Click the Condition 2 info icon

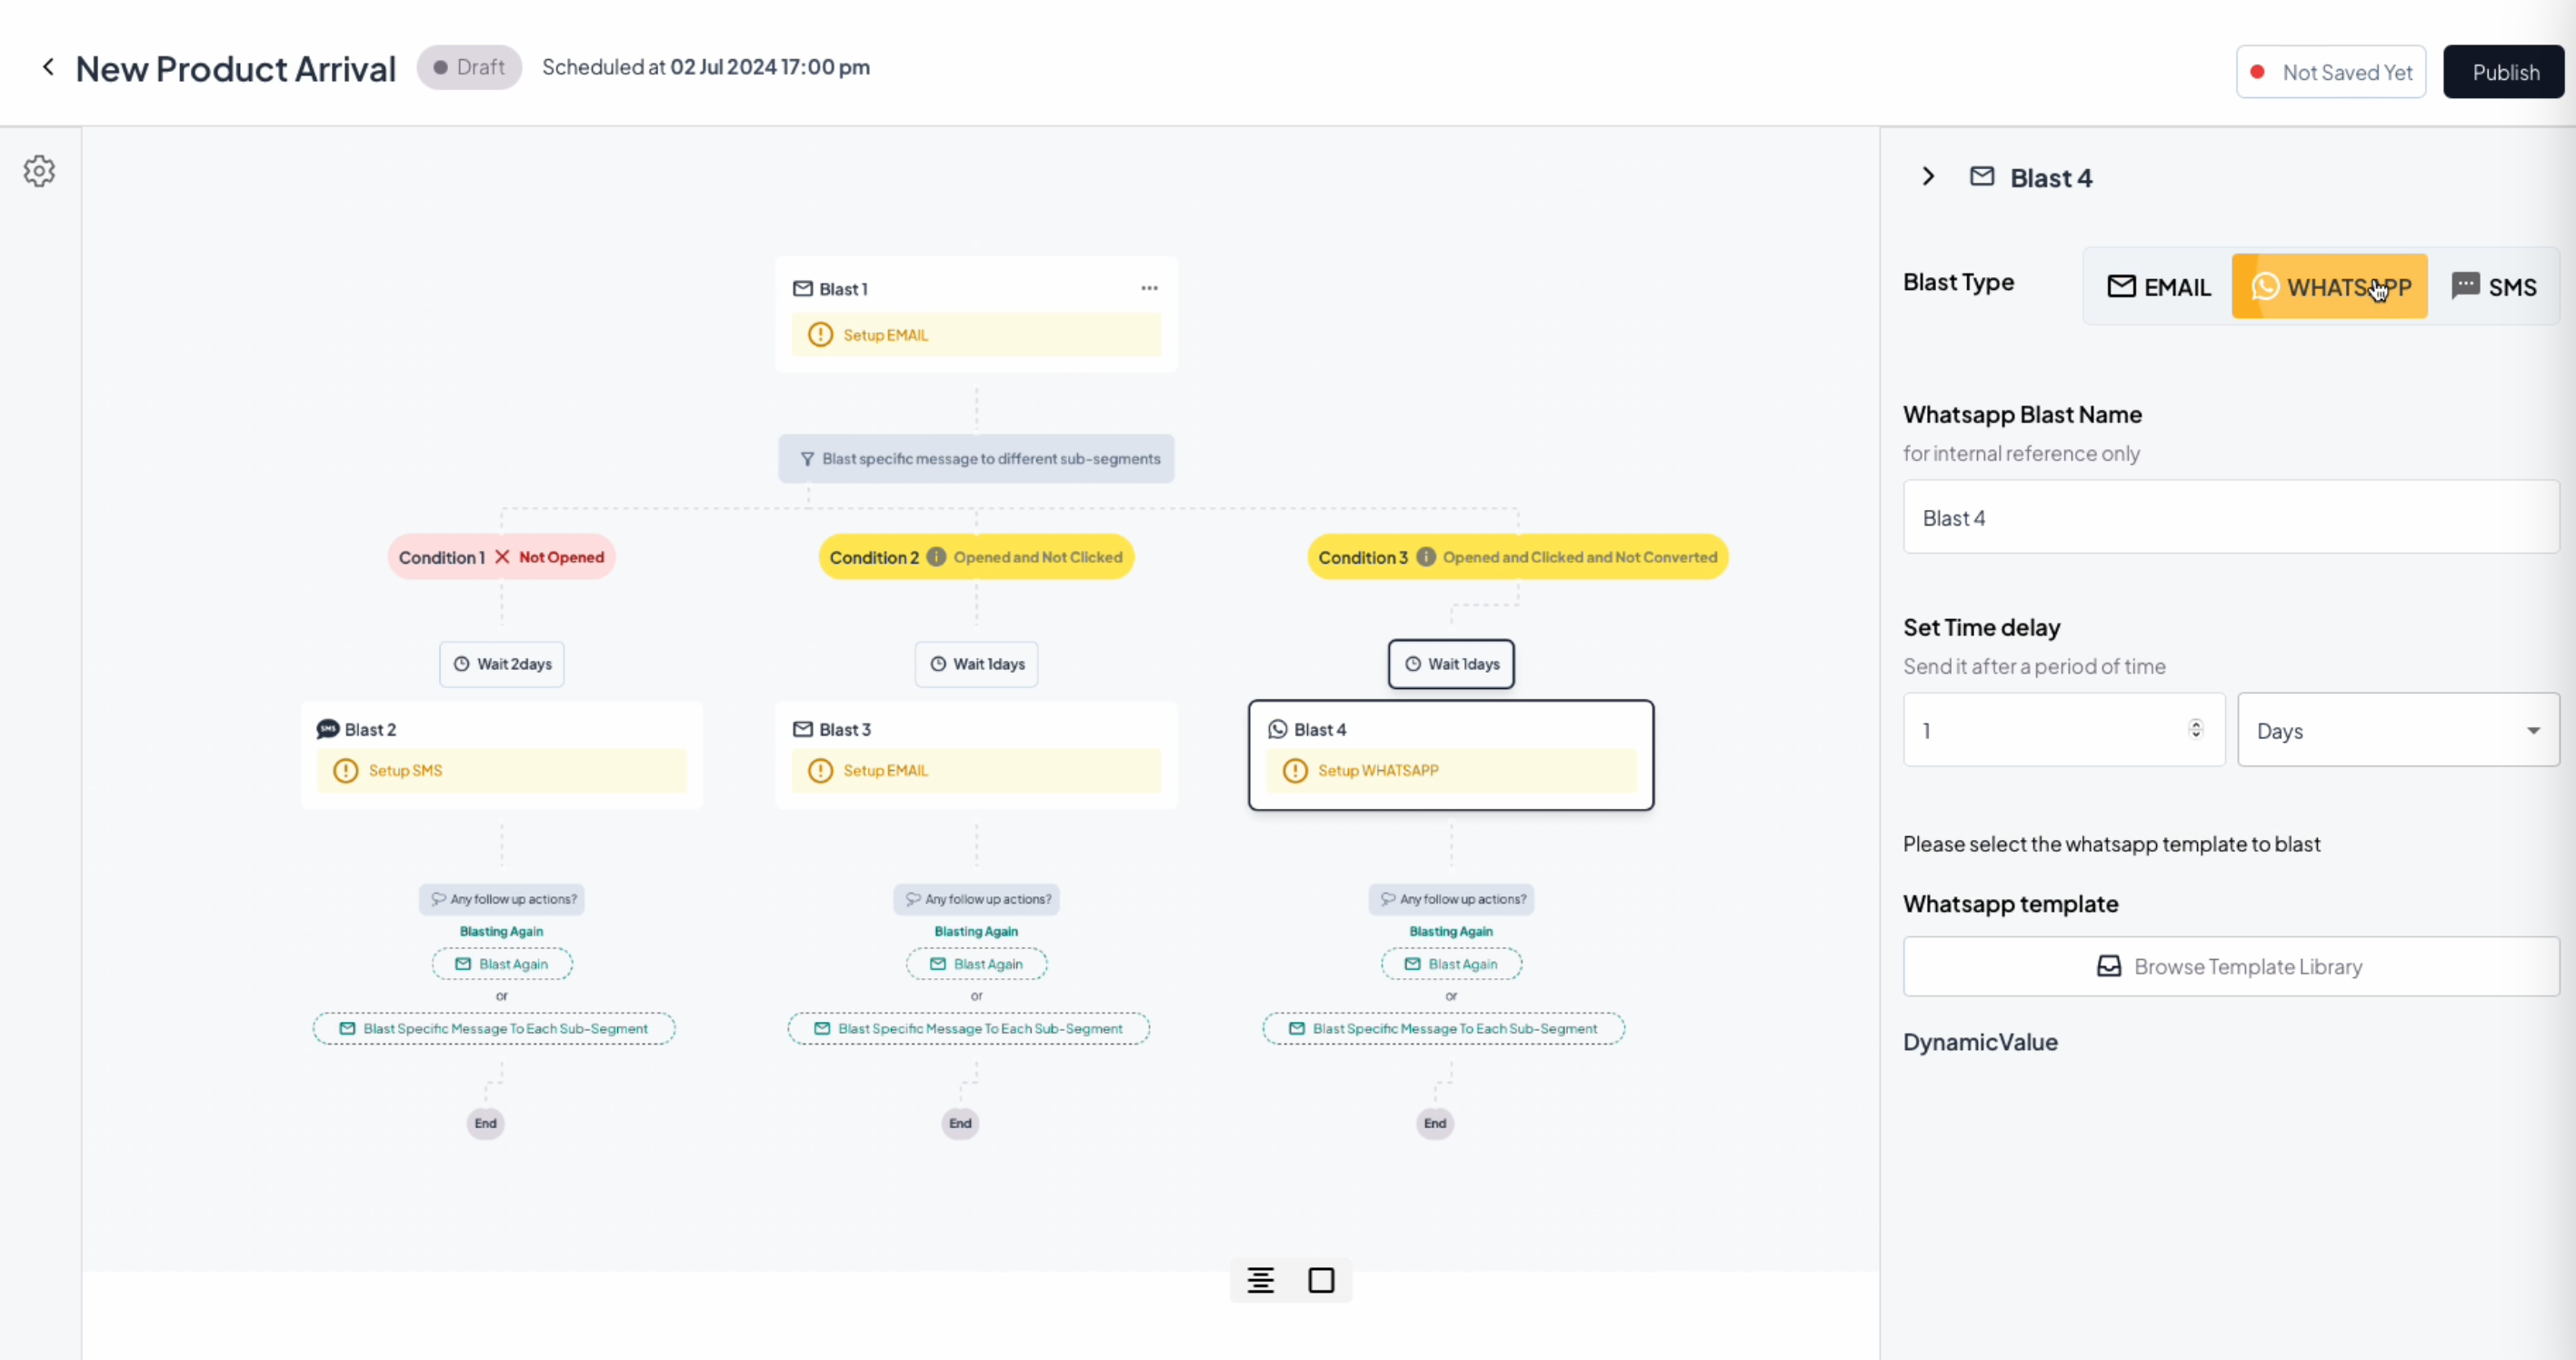click(x=936, y=557)
